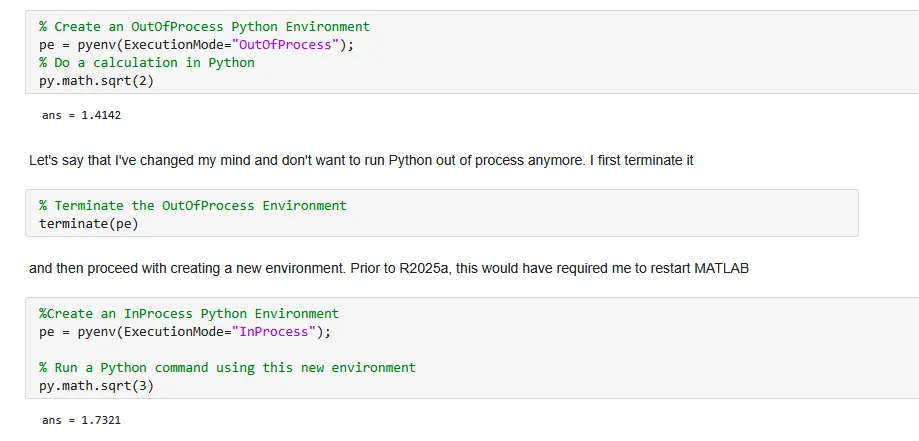This screenshot has width=919, height=441.
Task: Click the "% Terminate the OutOfProcess Environment" comment
Action: pos(193,206)
